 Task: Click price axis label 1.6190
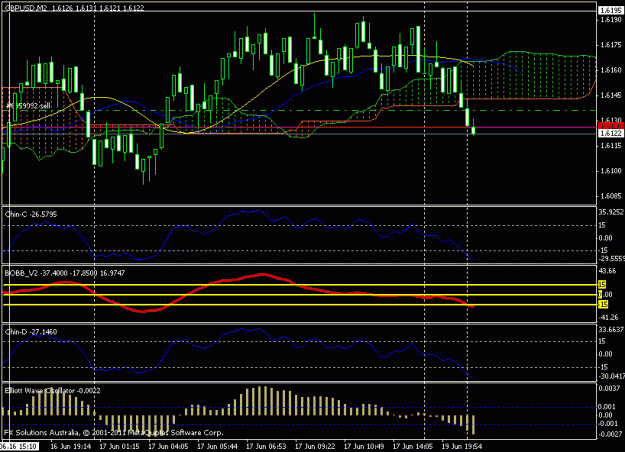(x=611, y=20)
